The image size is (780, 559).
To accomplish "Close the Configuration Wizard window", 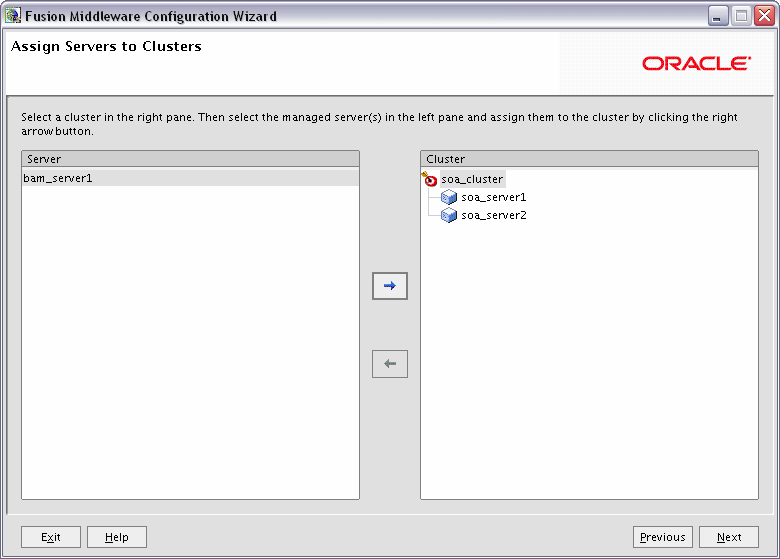I will pyautogui.click(x=764, y=16).
